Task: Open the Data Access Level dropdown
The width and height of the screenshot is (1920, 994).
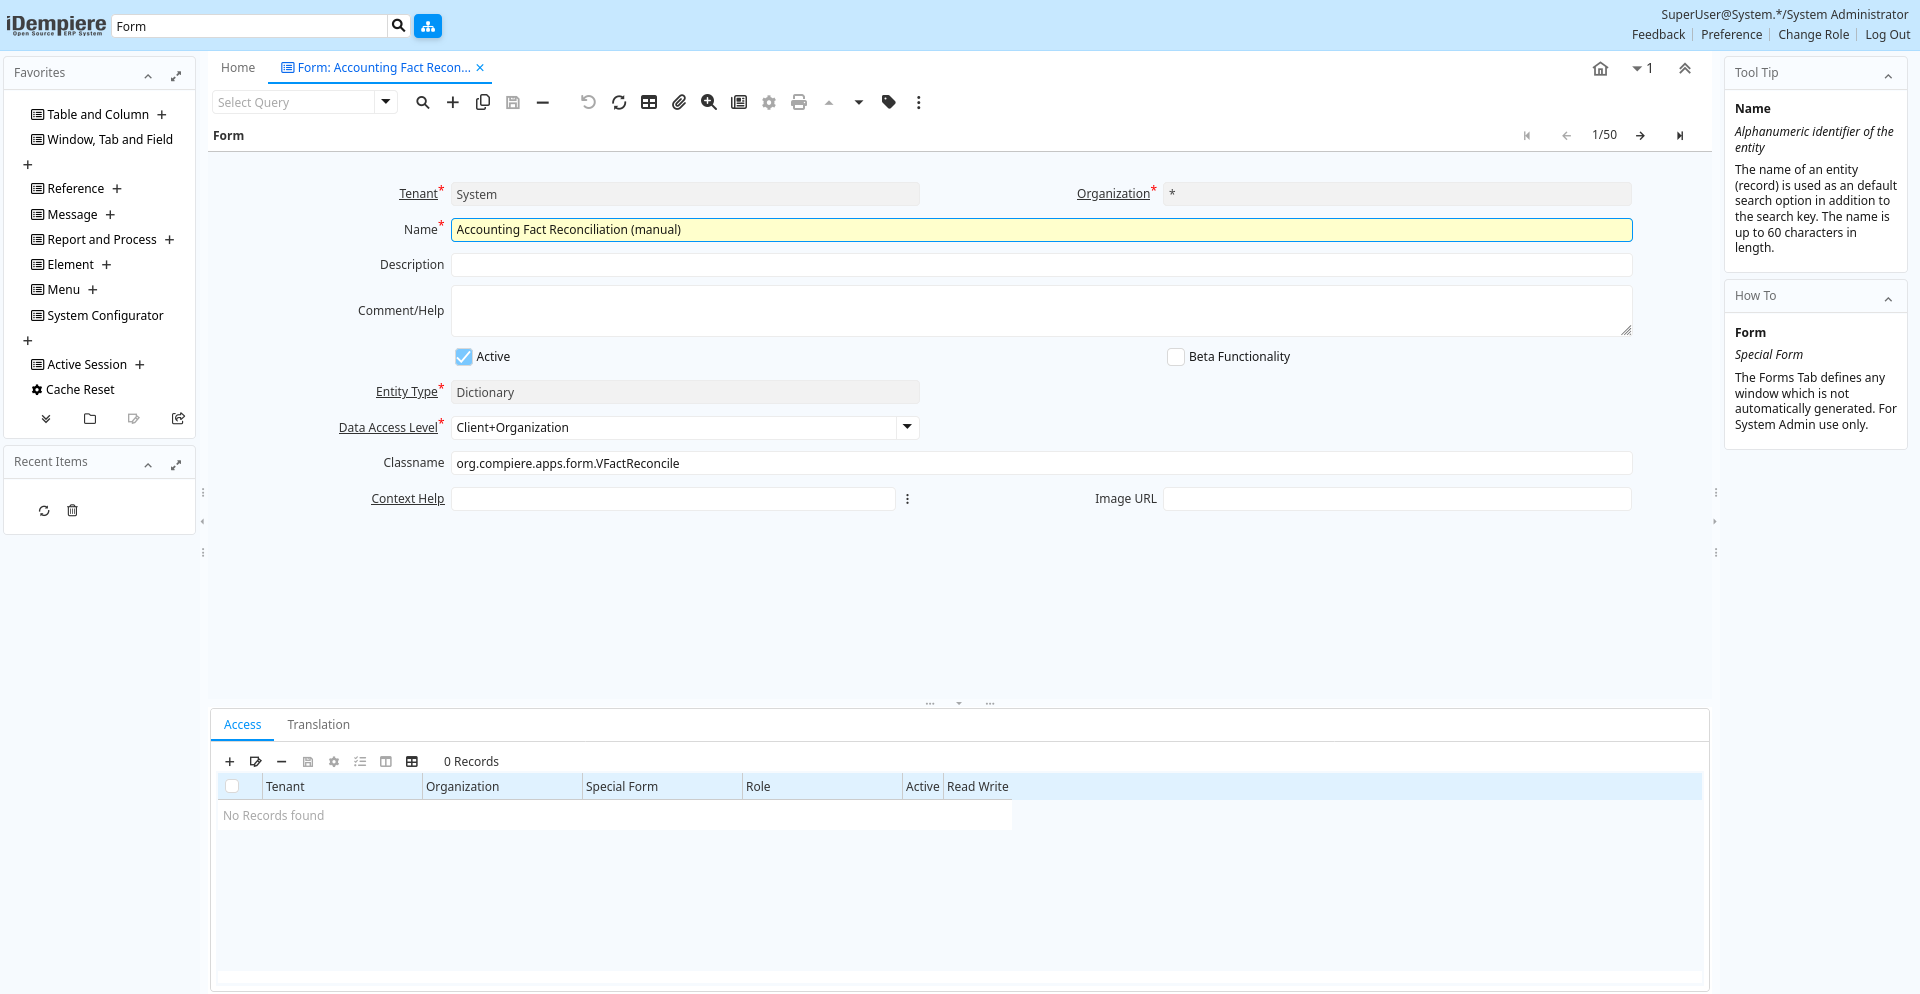Action: [x=907, y=427]
